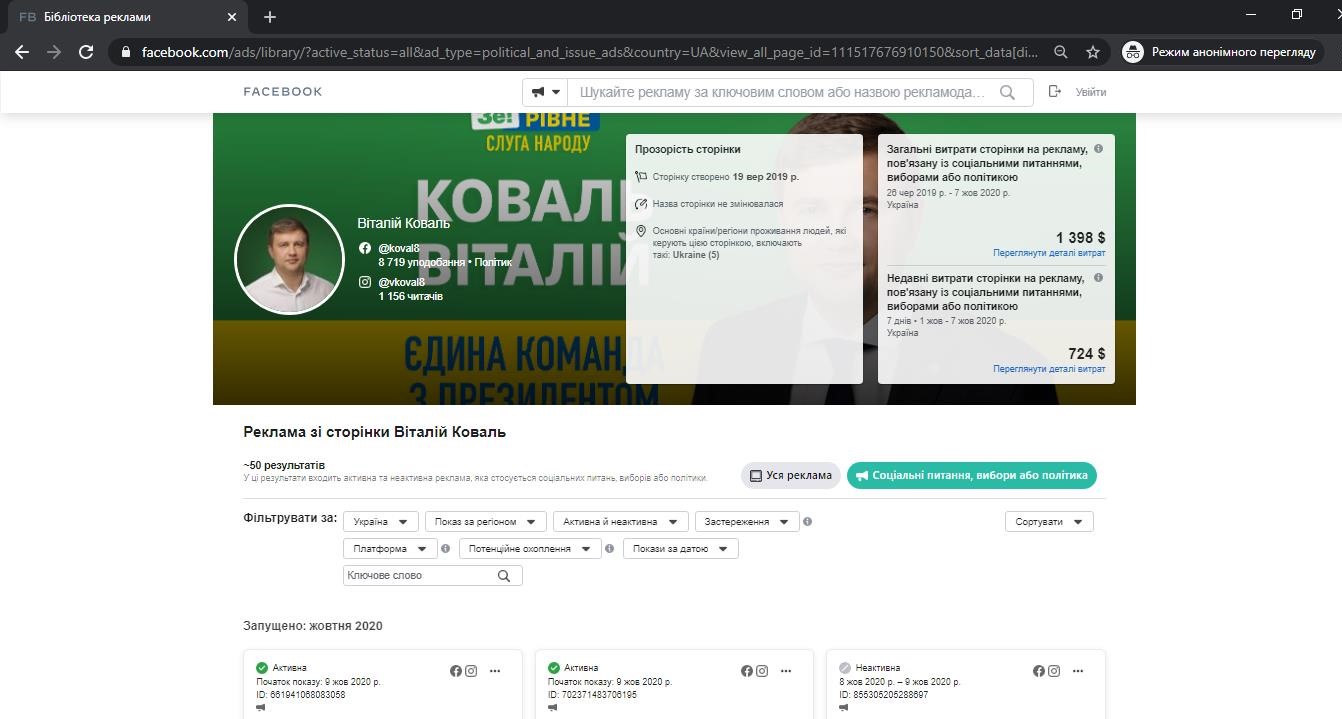View spending details under 1 398 $
This screenshot has width=1342, height=719.
tap(1049, 253)
